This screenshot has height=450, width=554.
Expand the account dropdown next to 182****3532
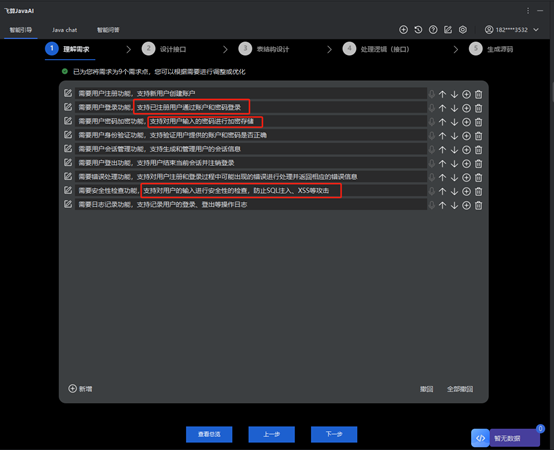(536, 30)
